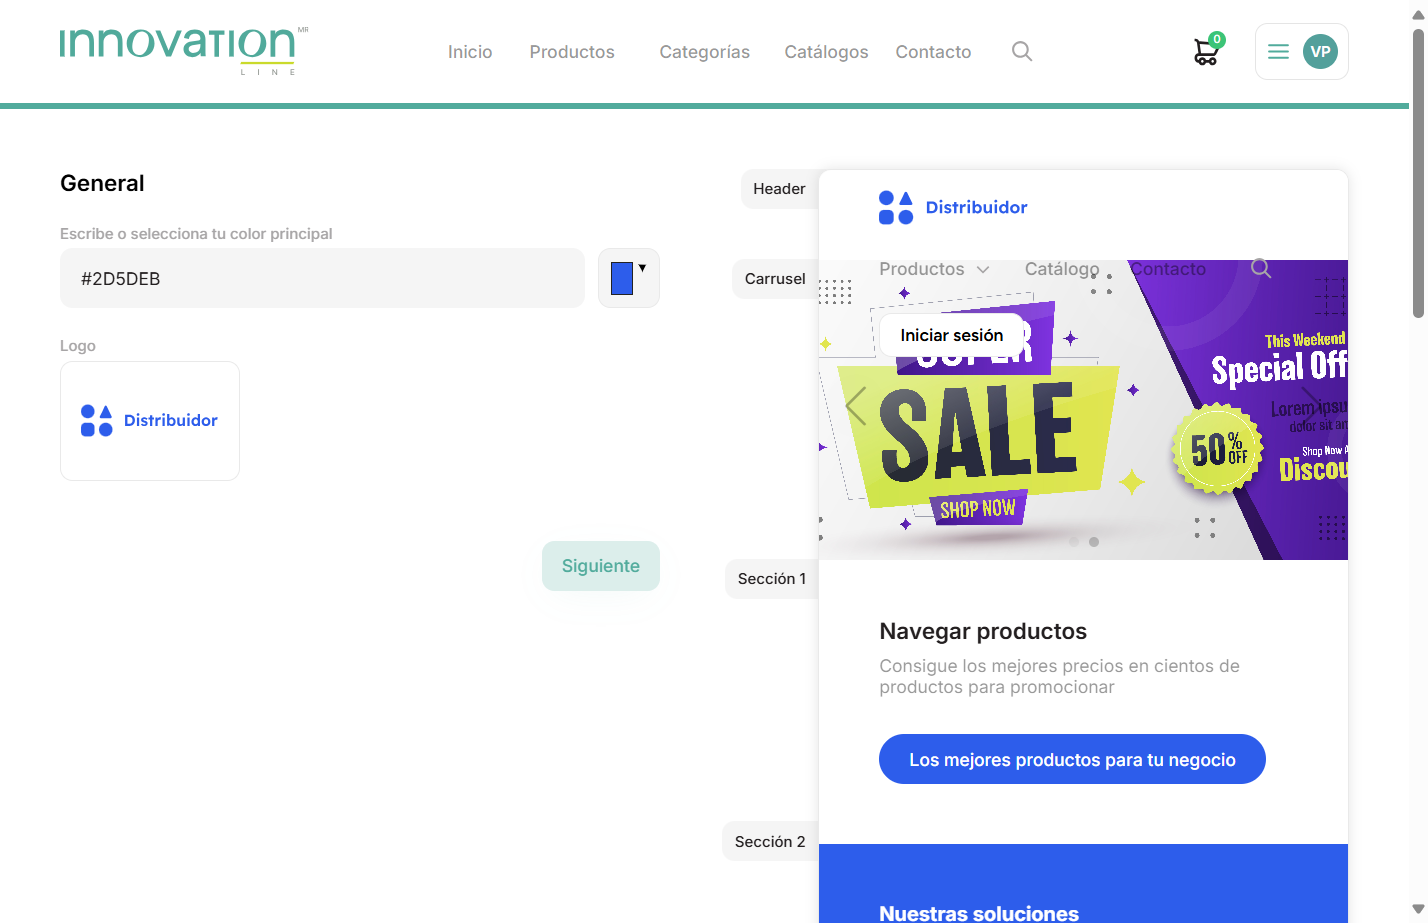
Task: Open the Categorías navigation item
Action: (x=704, y=52)
